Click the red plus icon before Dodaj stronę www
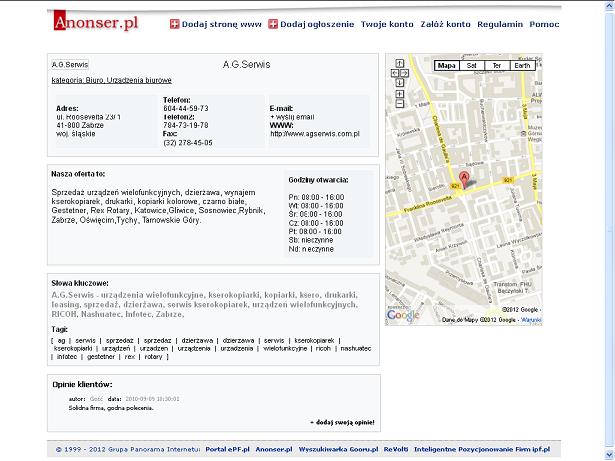This screenshot has width=615, height=461. [x=175, y=24]
